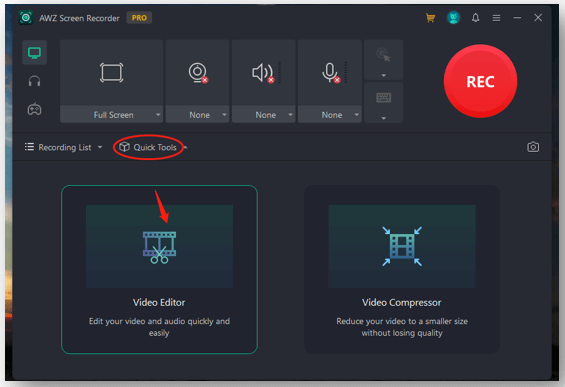Viewport: 565px width, 387px height.
Task: Click the Video Compressor title text
Action: [x=402, y=302]
